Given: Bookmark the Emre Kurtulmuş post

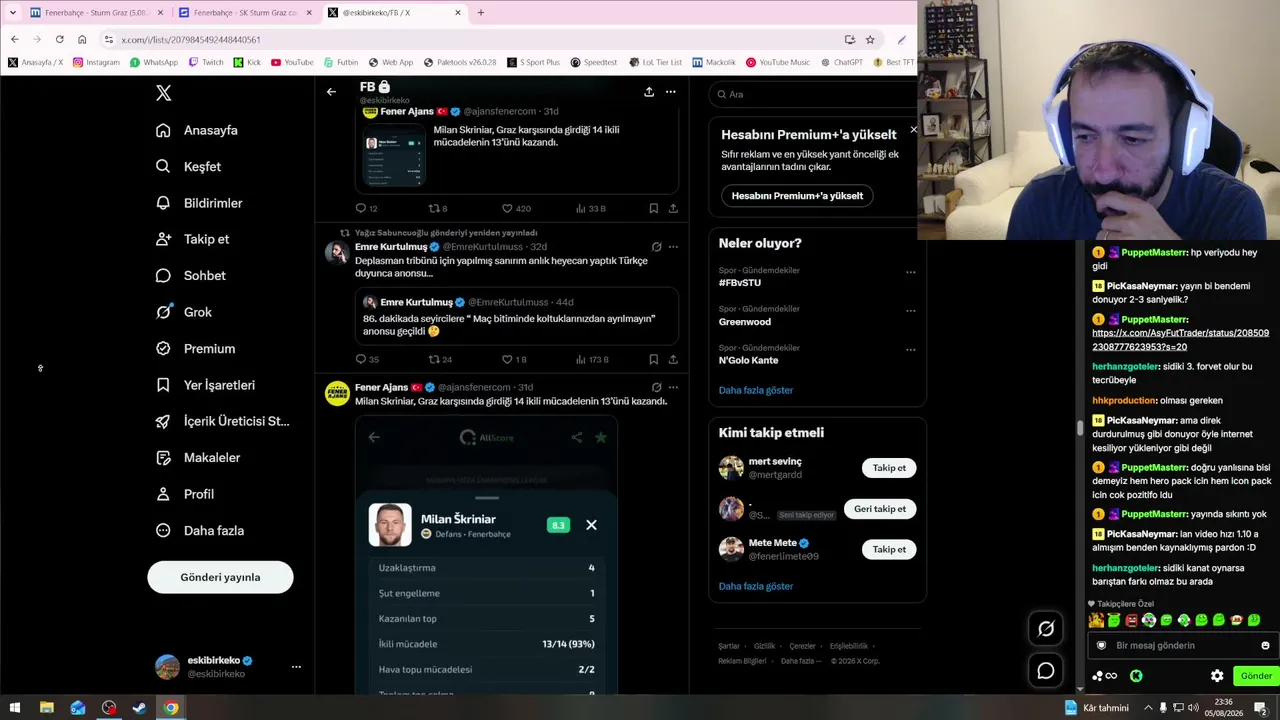Looking at the screenshot, I should 653,360.
